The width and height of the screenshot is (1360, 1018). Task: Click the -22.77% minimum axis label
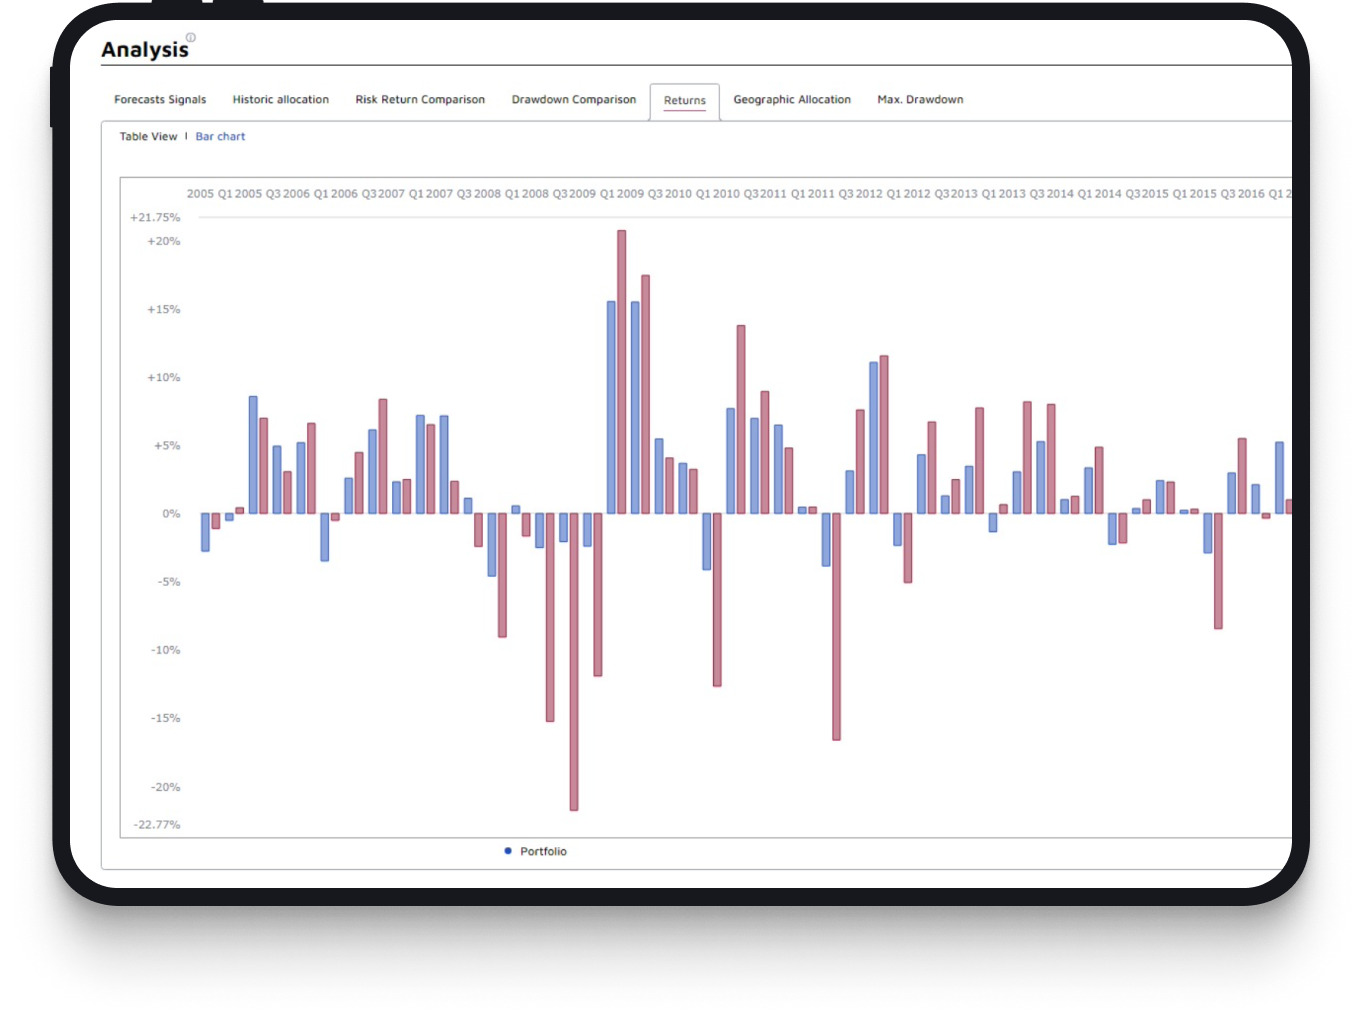157,825
